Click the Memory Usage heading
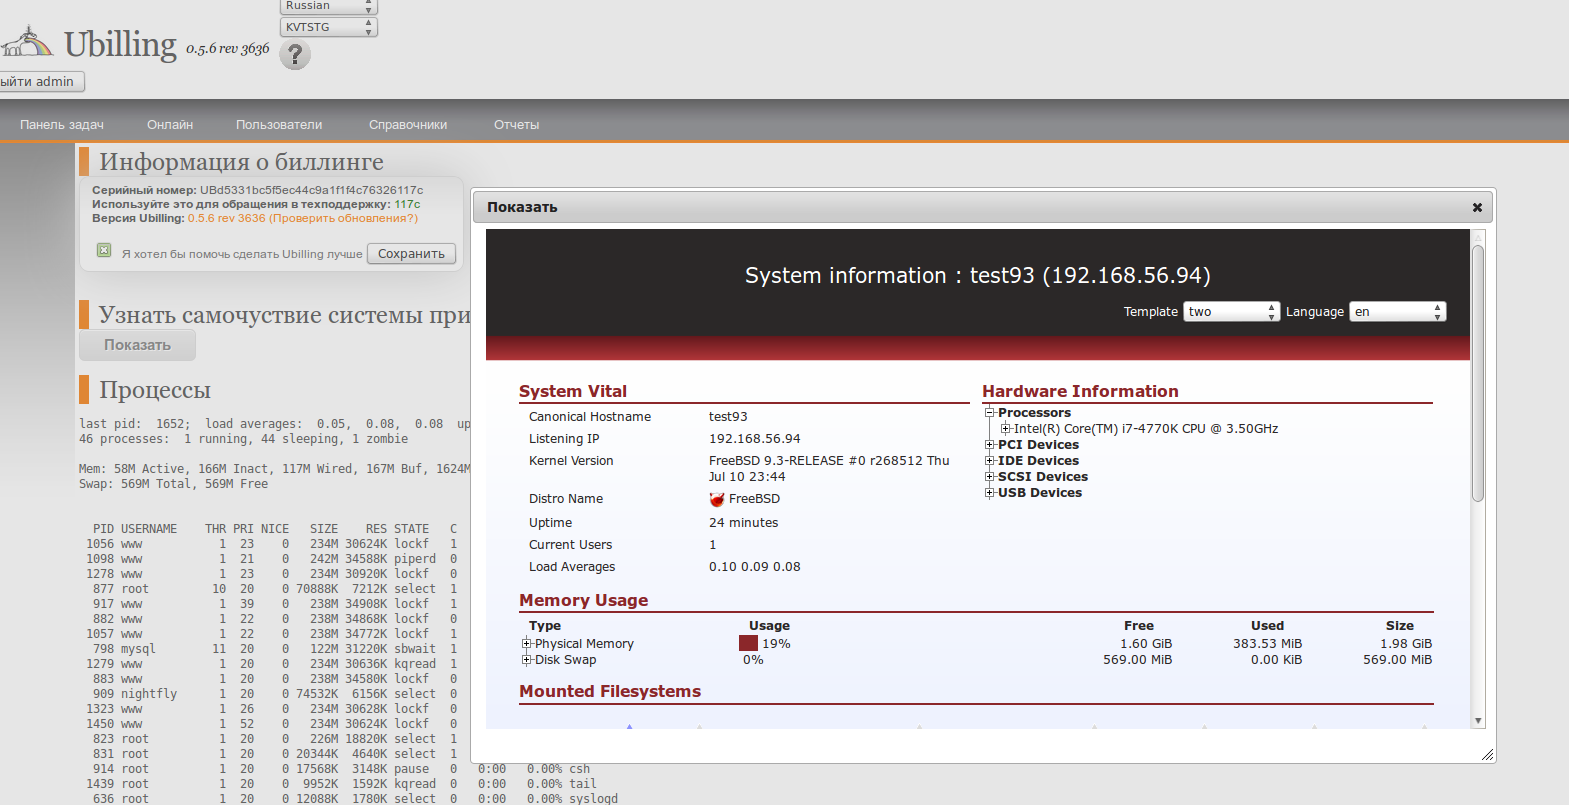Screen dimensions: 1569x805 [x=583, y=601]
